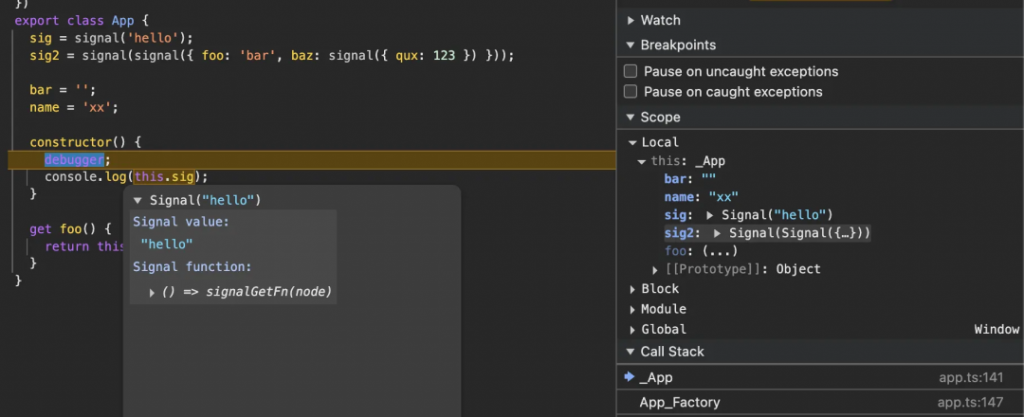Collapse the Local scope arrow

[634, 143]
